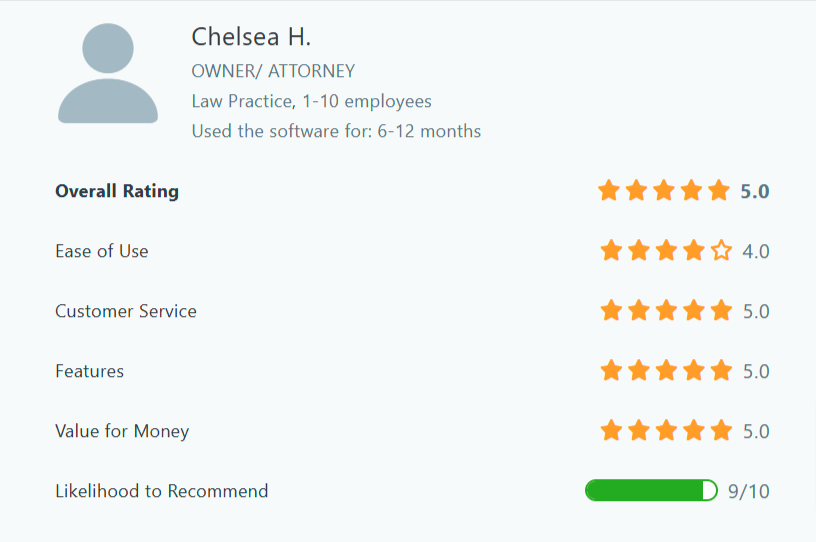Click the first Customer Service star
The height and width of the screenshot is (542, 816).
pos(611,311)
